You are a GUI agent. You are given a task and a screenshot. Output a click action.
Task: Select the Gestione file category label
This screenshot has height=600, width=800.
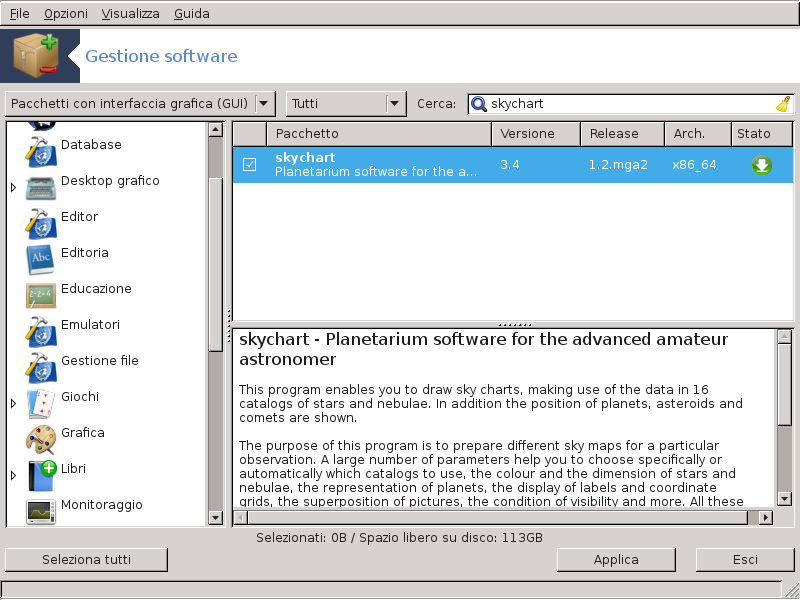[x=100, y=361]
